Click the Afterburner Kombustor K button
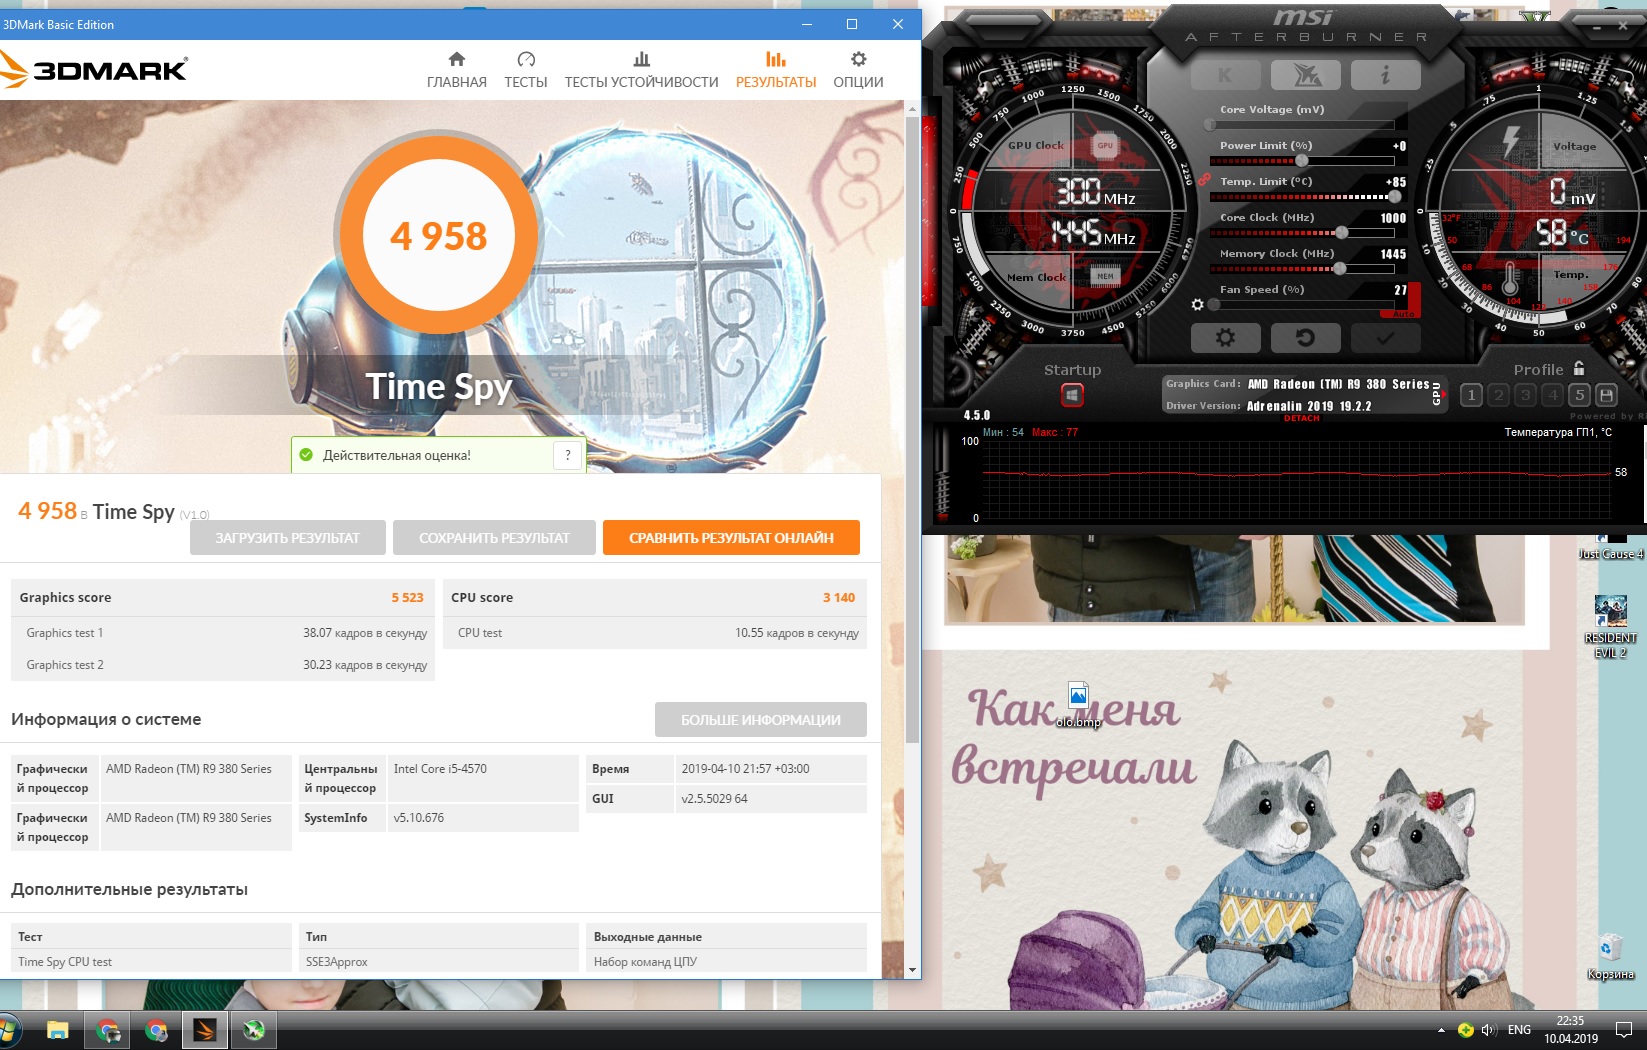The width and height of the screenshot is (1647, 1050). click(x=1225, y=75)
